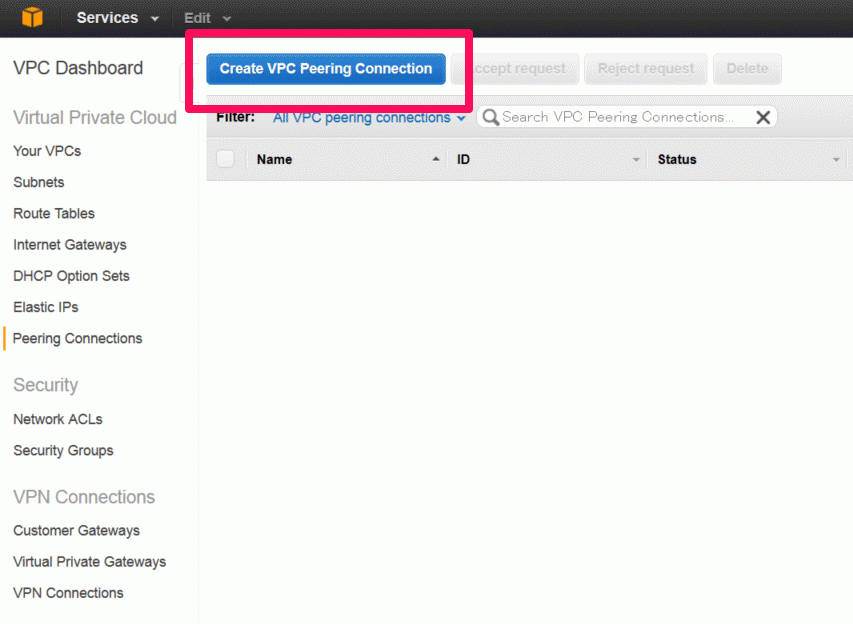853x624 pixels.
Task: Clear the search field with the X icon
Action: click(x=763, y=117)
